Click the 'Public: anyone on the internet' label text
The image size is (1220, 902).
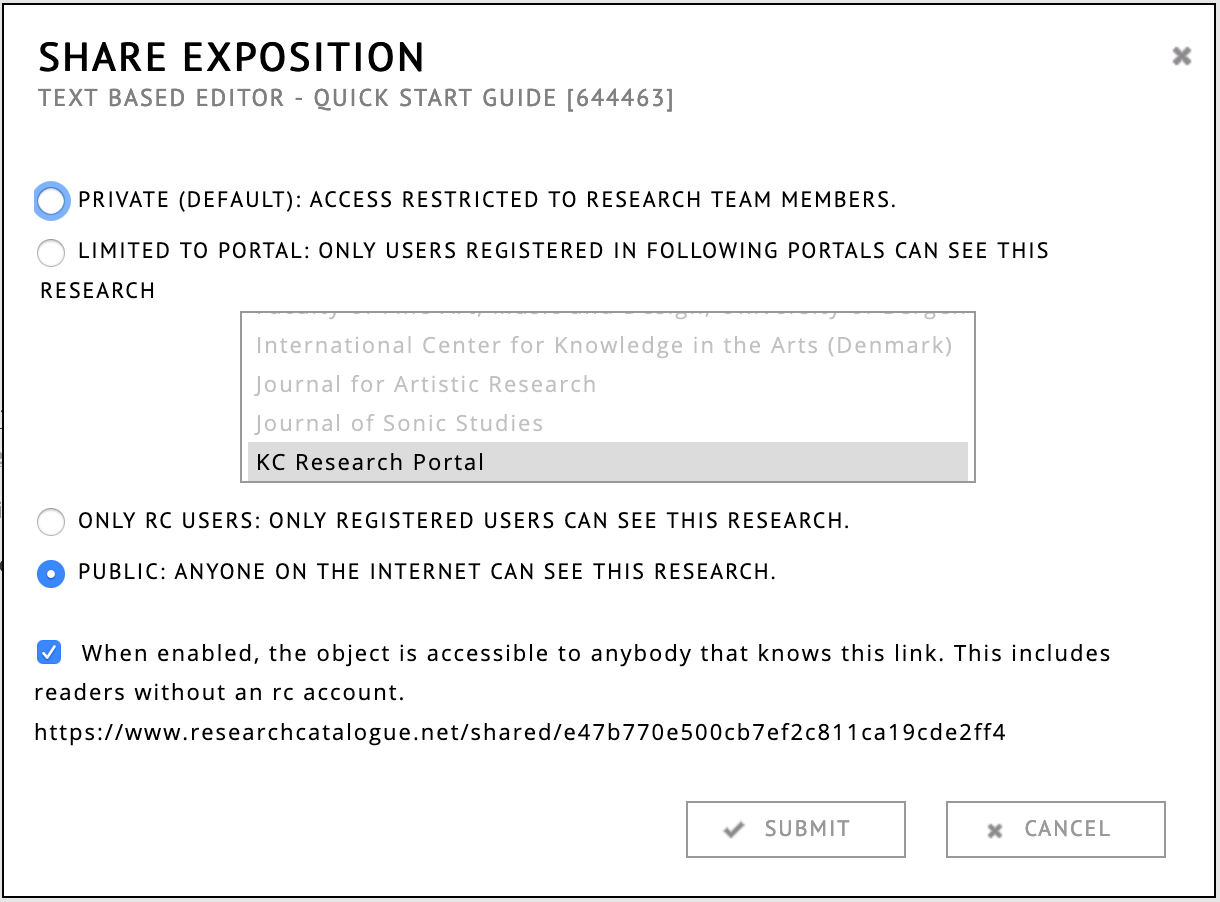point(427,572)
